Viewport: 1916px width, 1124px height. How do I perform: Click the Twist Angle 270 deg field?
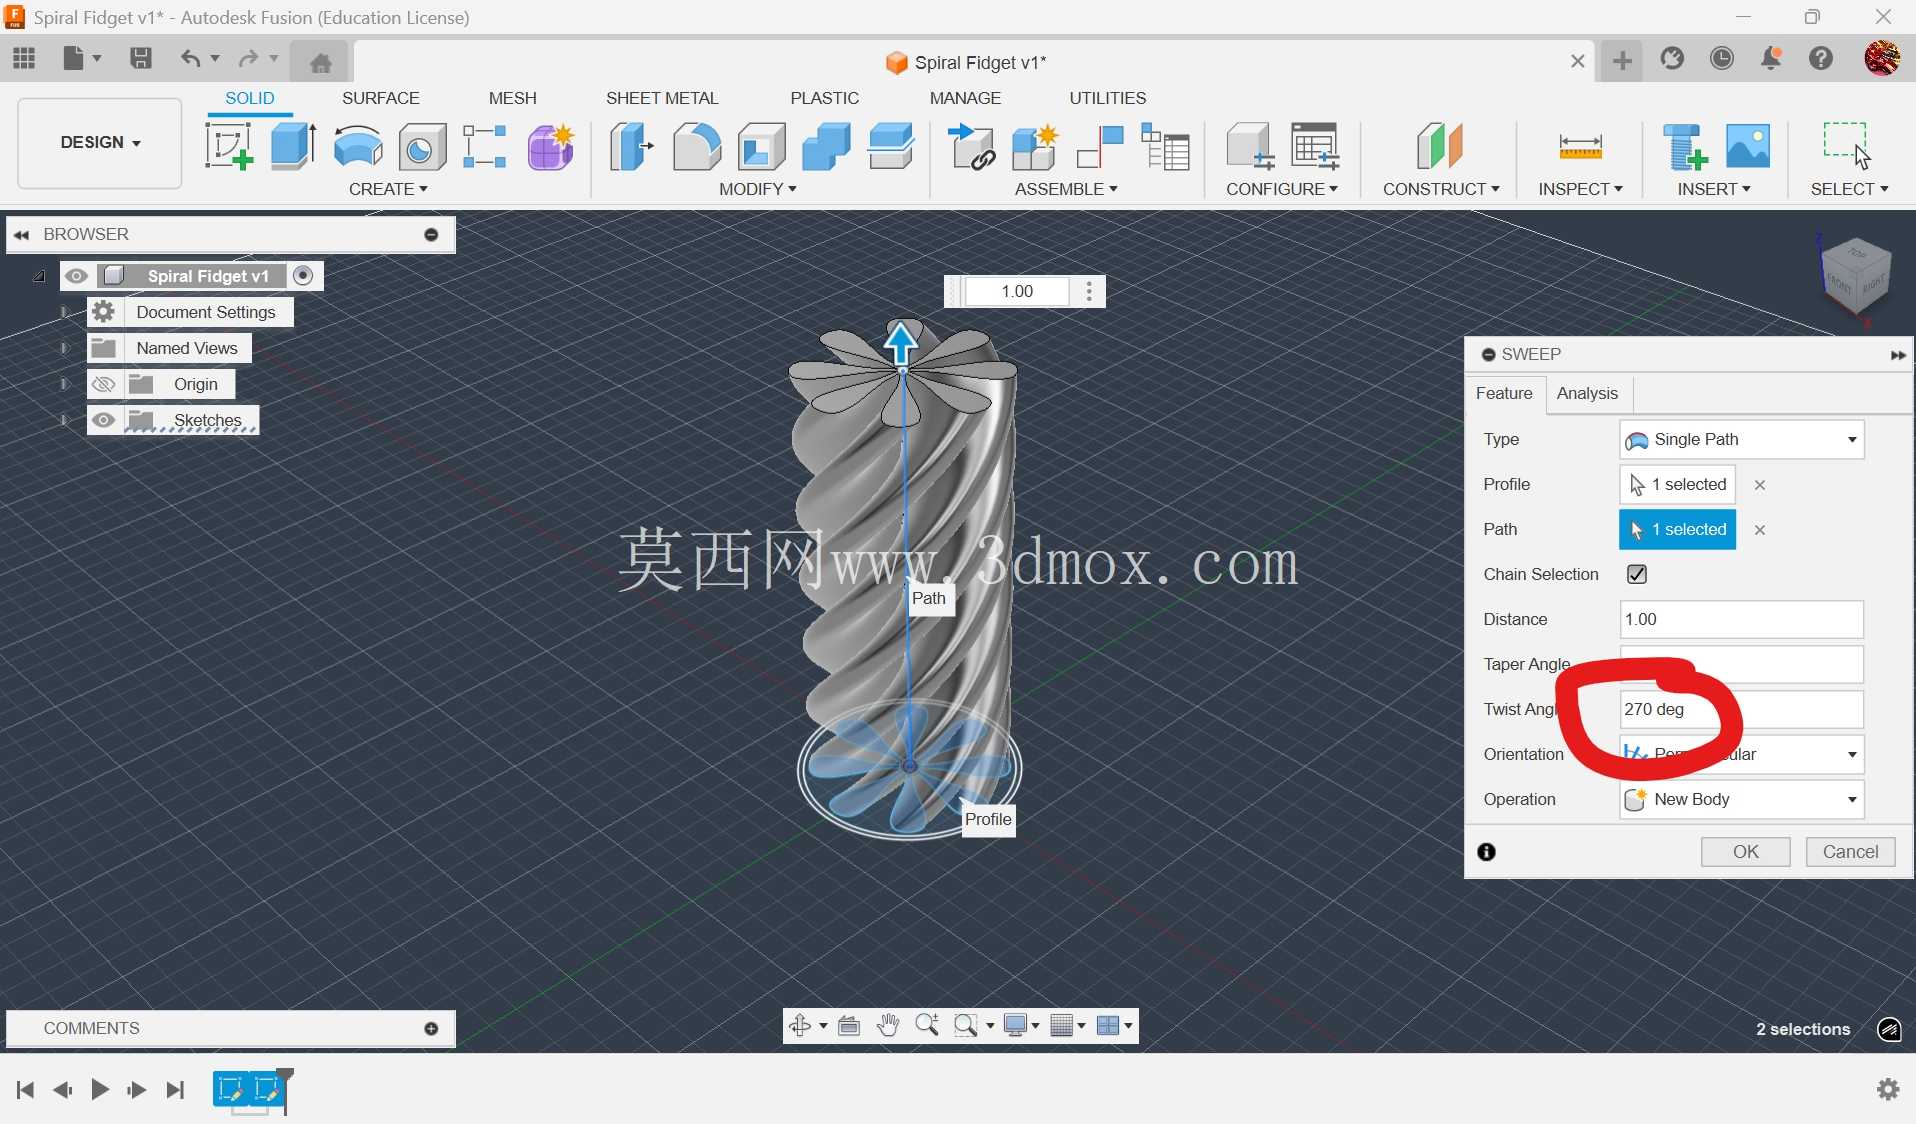point(1741,709)
